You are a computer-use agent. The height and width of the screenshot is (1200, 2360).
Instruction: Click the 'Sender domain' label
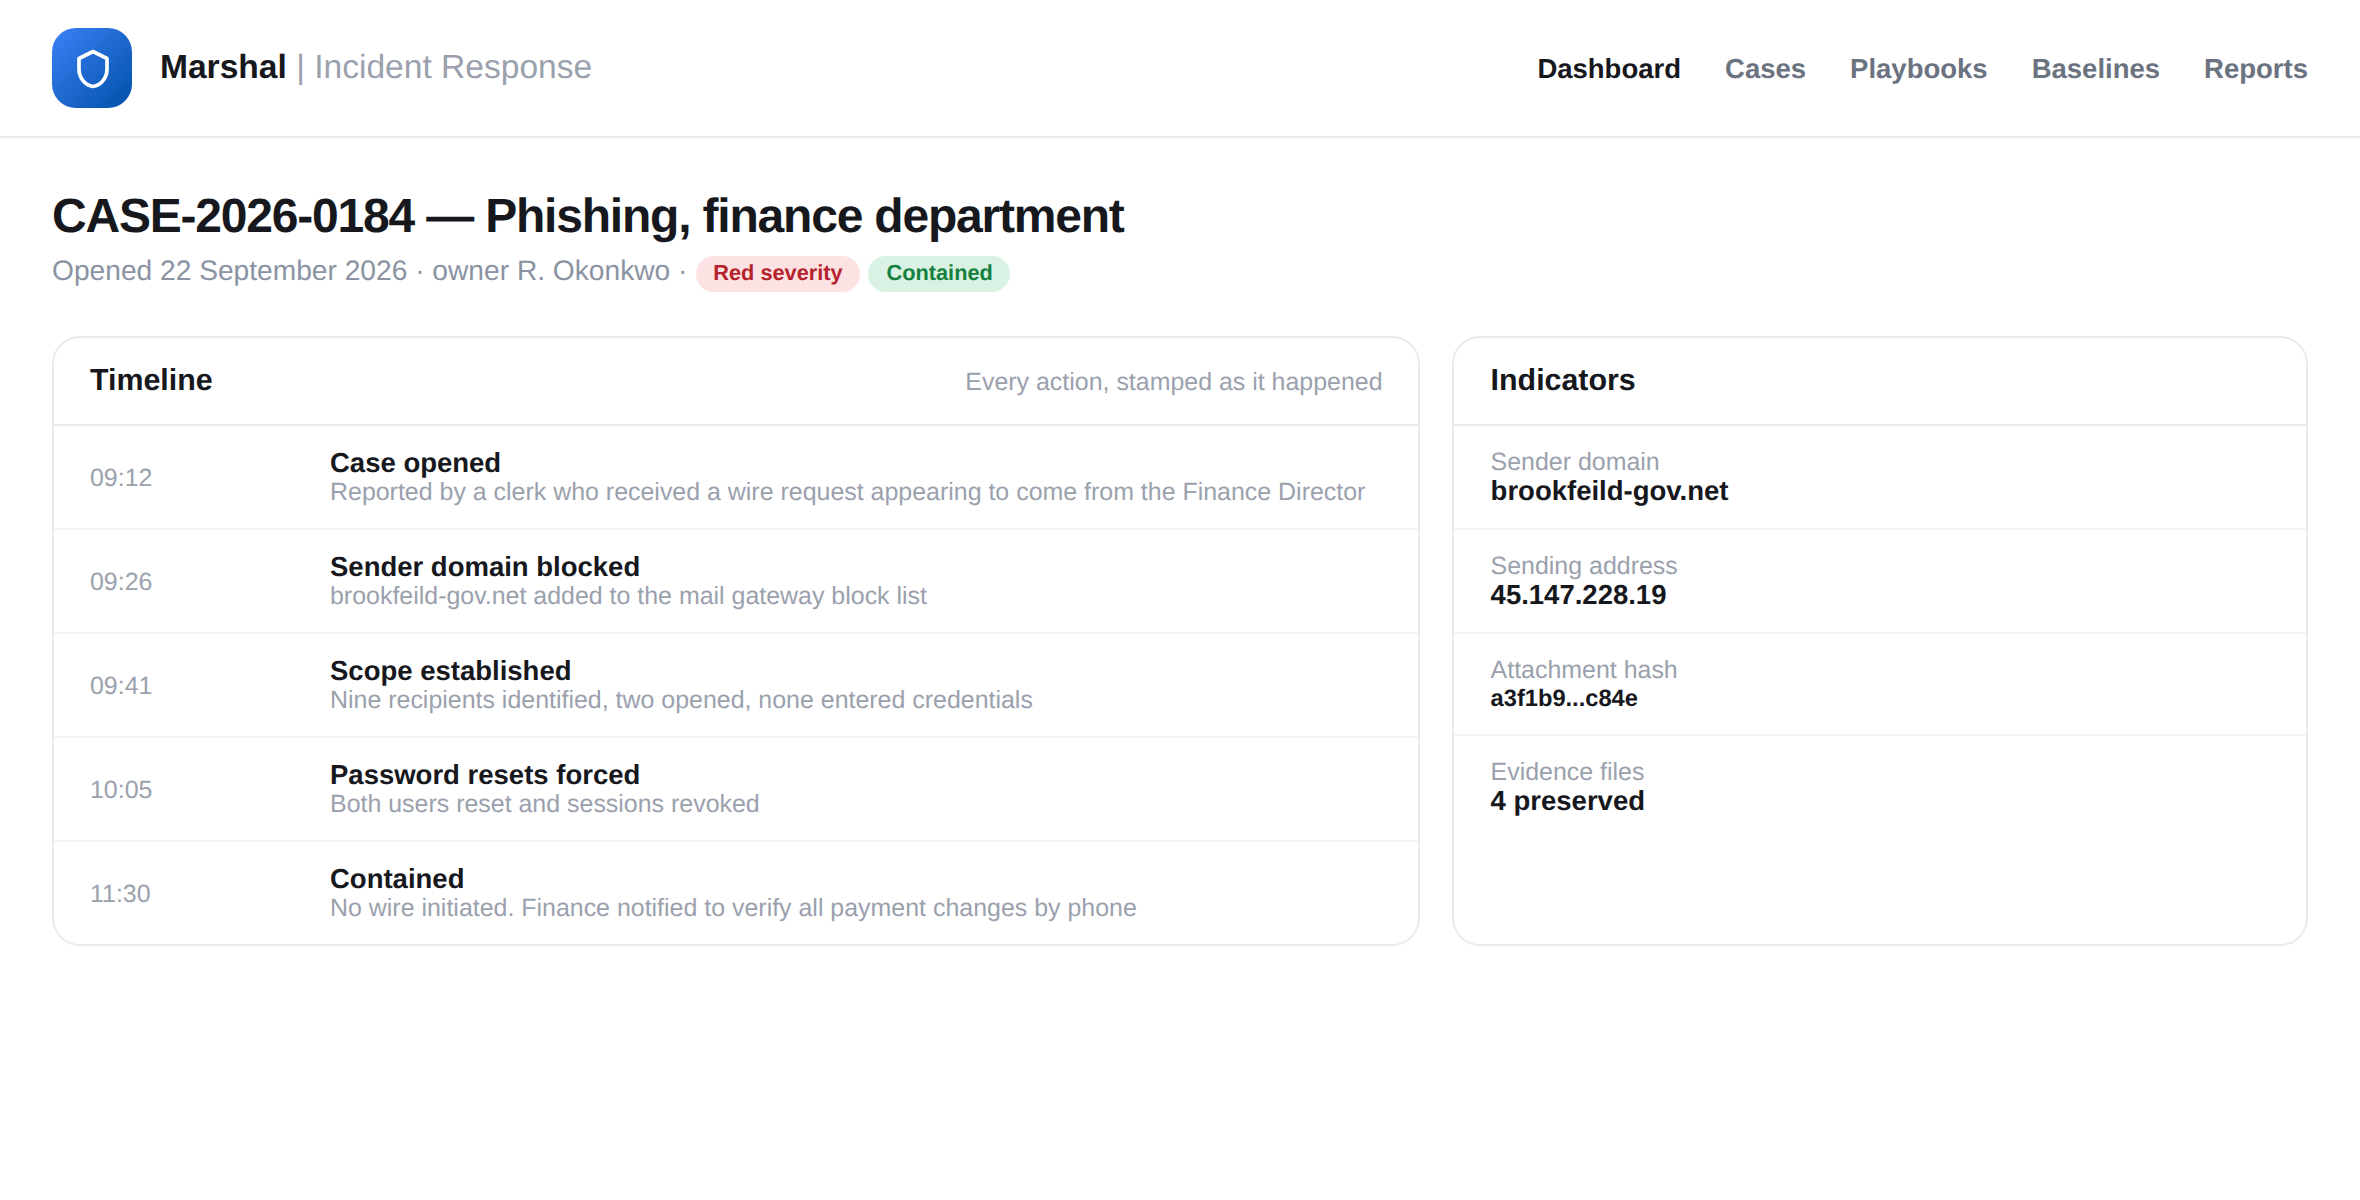[x=1574, y=462]
